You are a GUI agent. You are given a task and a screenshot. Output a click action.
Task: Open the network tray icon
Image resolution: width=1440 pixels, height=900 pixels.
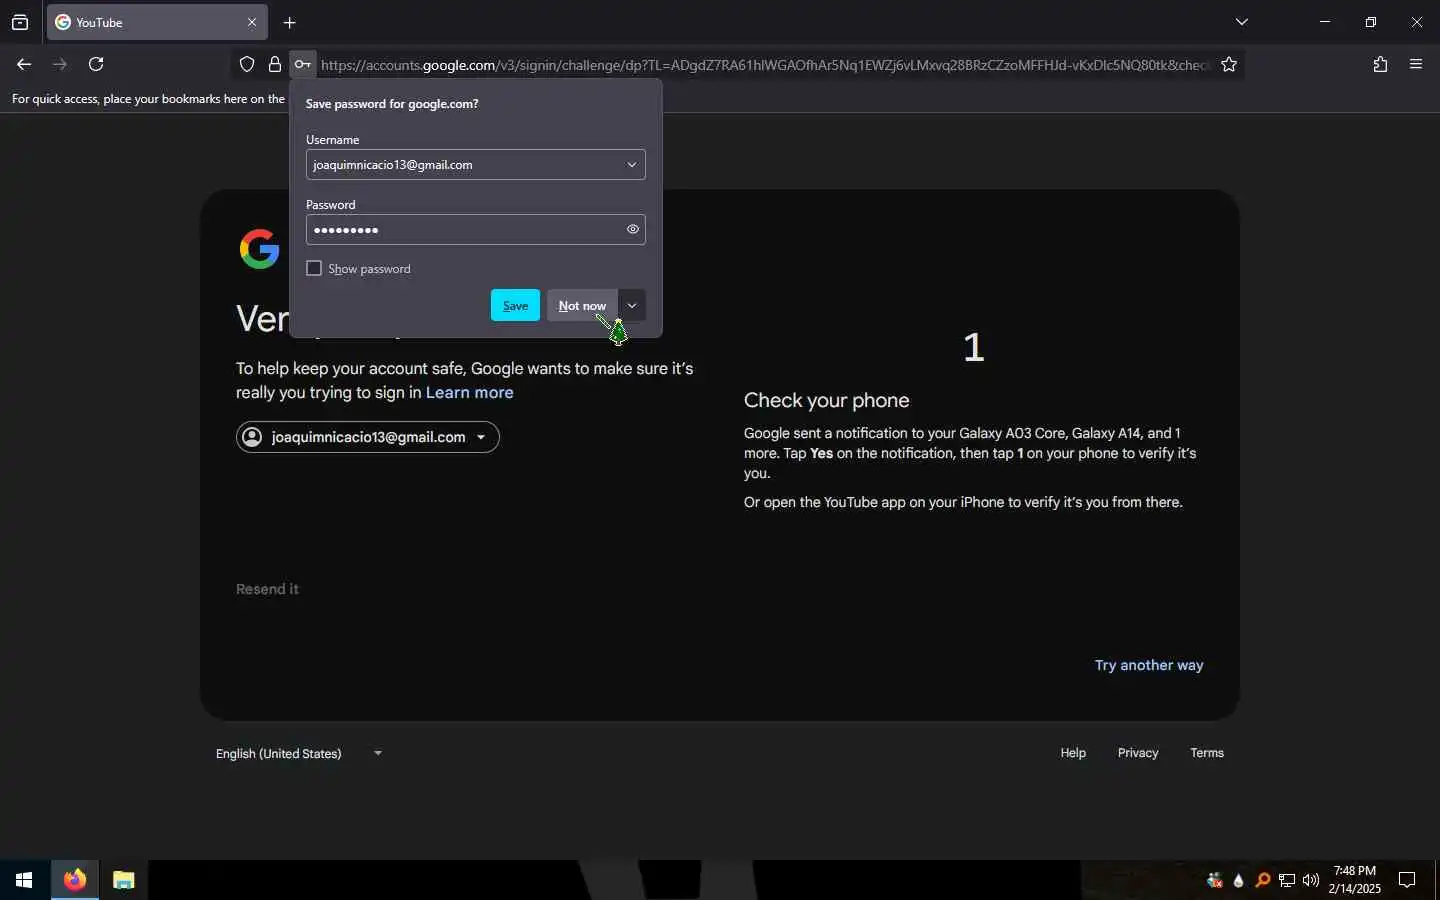click(1287, 880)
